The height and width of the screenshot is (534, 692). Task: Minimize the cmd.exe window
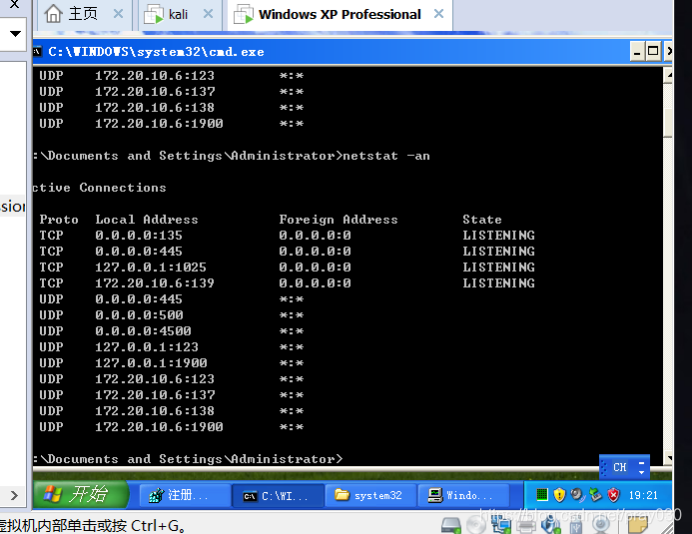636,52
